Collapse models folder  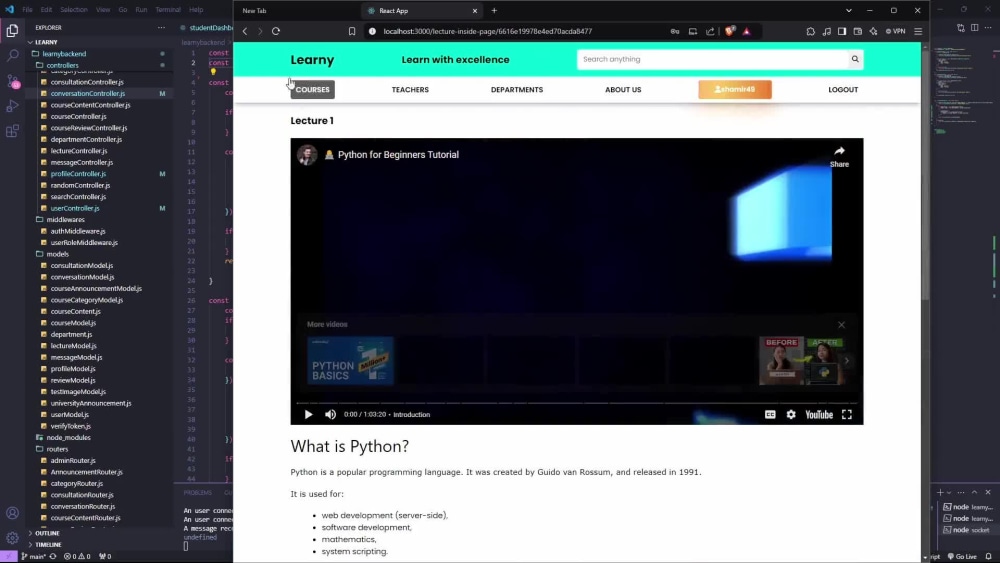[57, 254]
